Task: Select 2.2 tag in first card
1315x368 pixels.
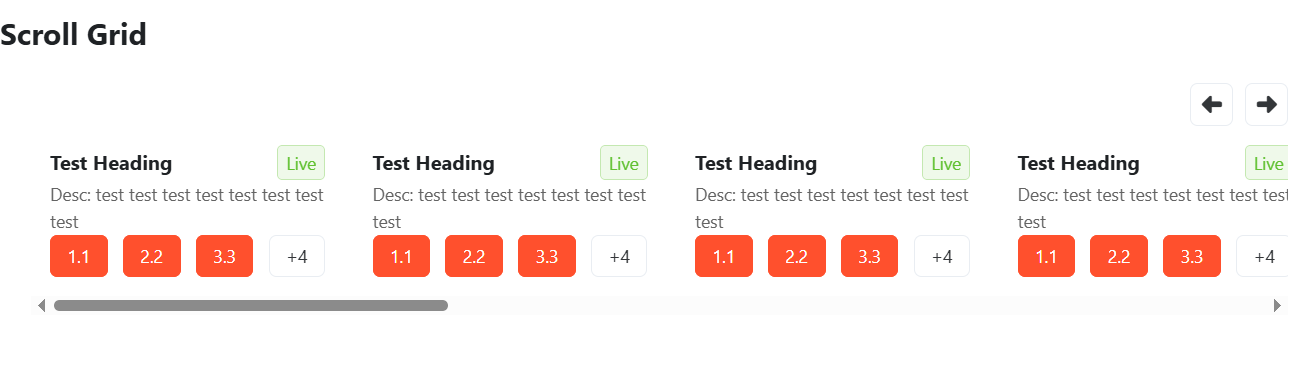Action: coord(151,256)
